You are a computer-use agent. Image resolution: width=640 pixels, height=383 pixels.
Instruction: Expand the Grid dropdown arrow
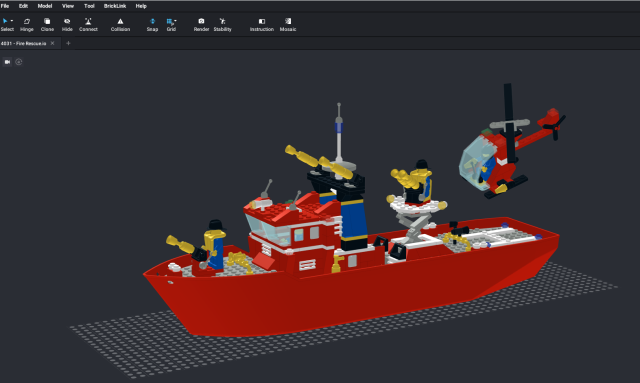click(176, 21)
